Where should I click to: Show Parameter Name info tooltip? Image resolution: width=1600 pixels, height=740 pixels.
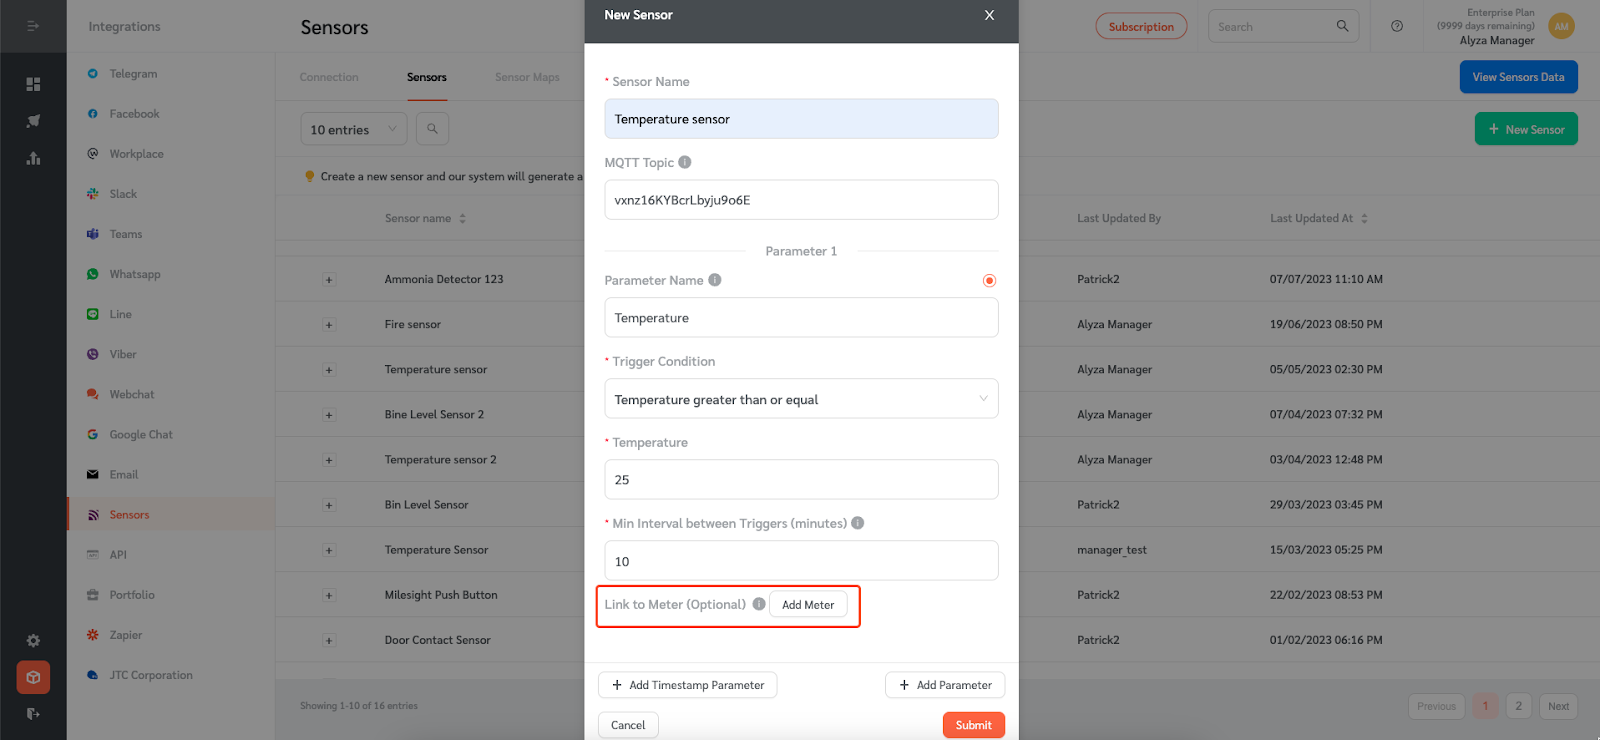point(715,280)
